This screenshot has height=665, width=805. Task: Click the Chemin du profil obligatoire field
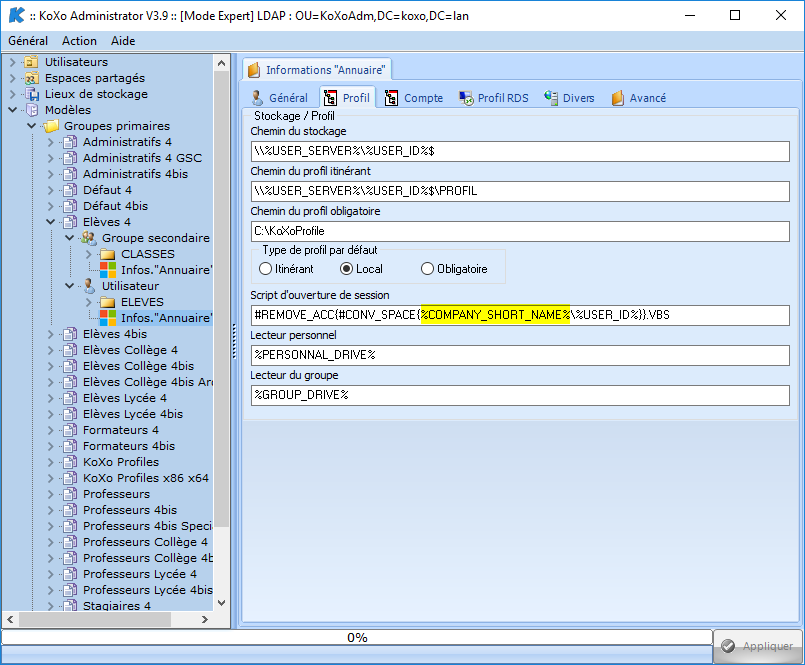[x=520, y=231]
